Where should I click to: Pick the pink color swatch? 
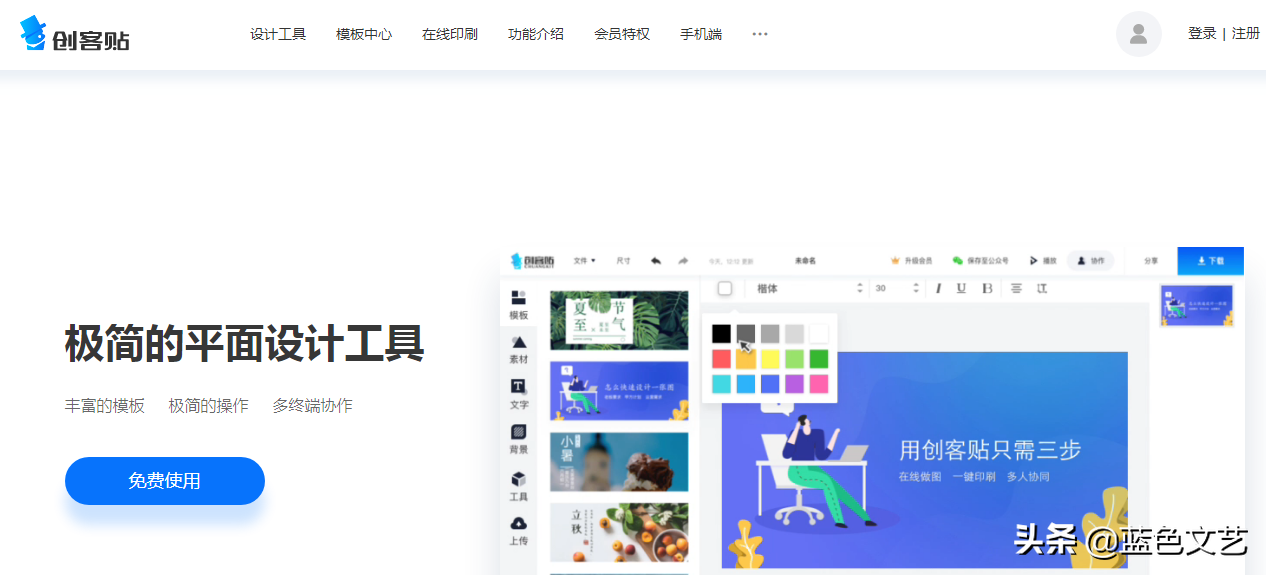[819, 383]
